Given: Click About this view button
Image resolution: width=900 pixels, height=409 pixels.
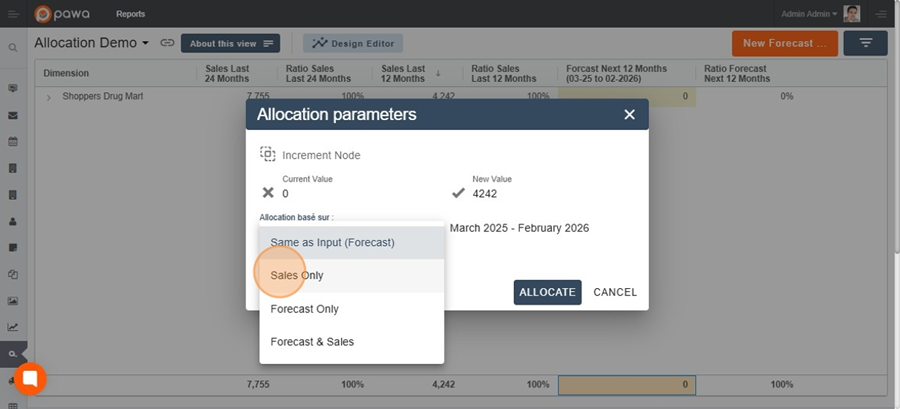Looking at the screenshot, I should (x=230, y=44).
